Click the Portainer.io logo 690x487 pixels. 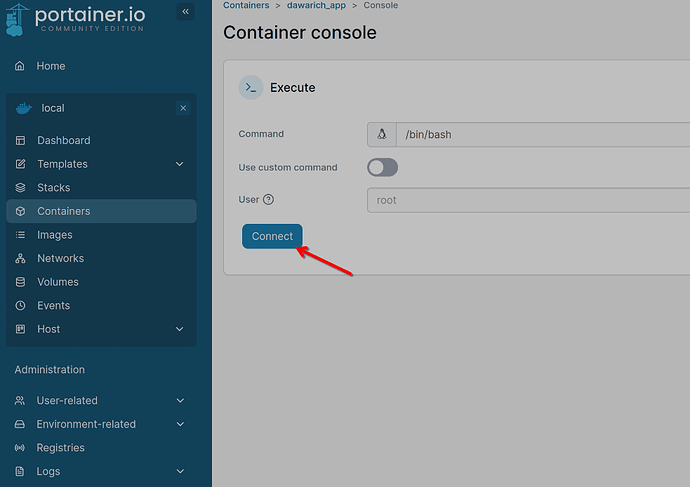75,19
